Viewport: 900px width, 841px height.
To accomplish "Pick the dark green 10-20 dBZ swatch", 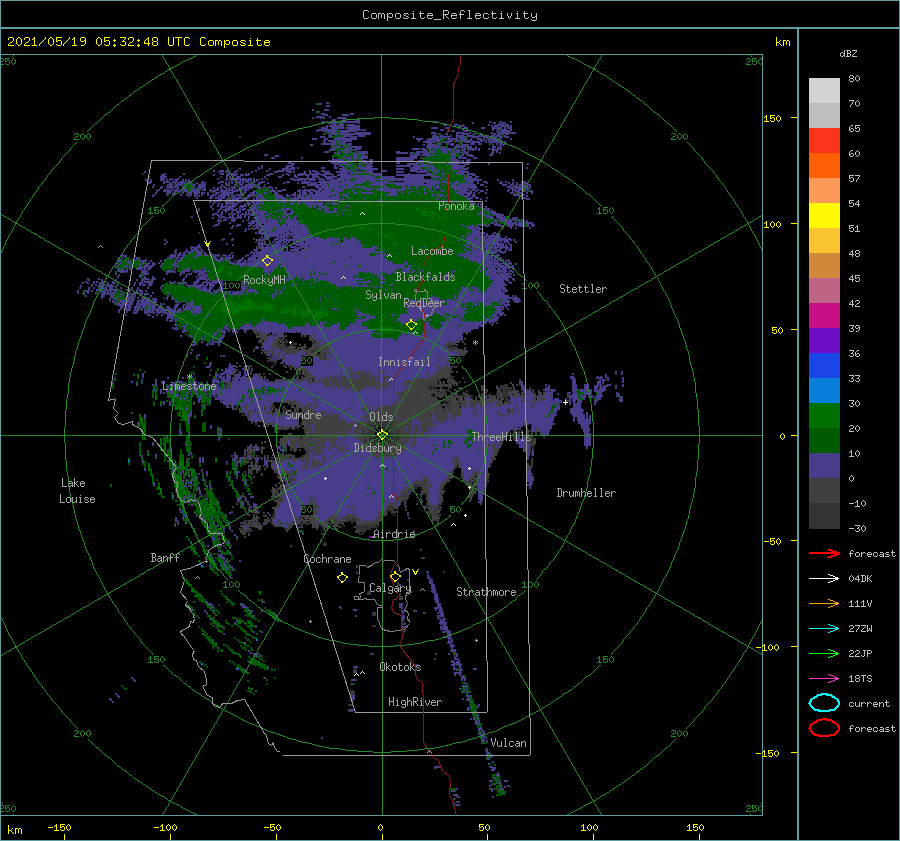I will [x=824, y=440].
